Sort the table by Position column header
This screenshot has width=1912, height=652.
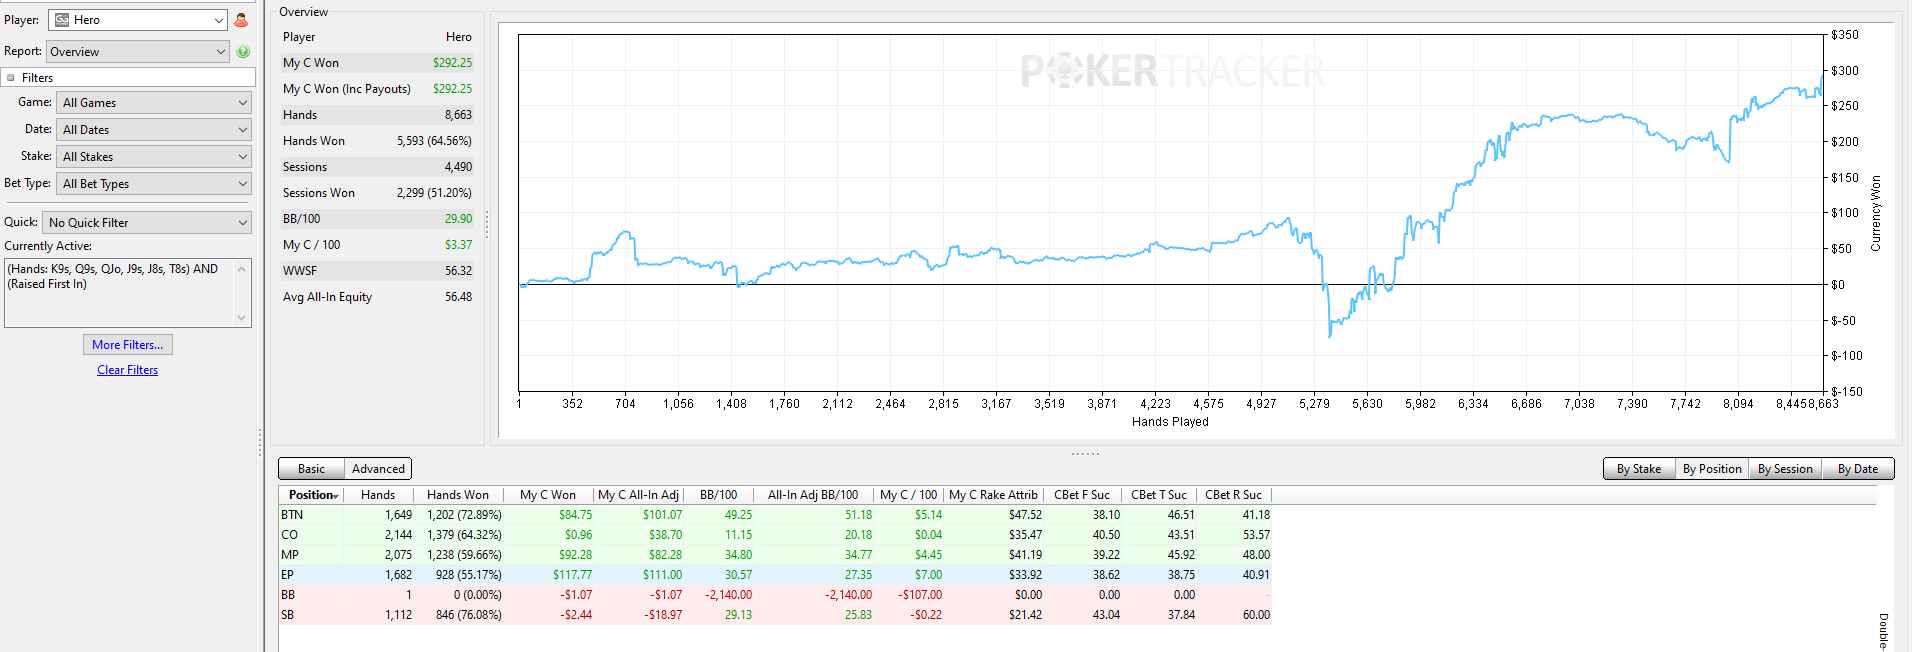click(312, 495)
